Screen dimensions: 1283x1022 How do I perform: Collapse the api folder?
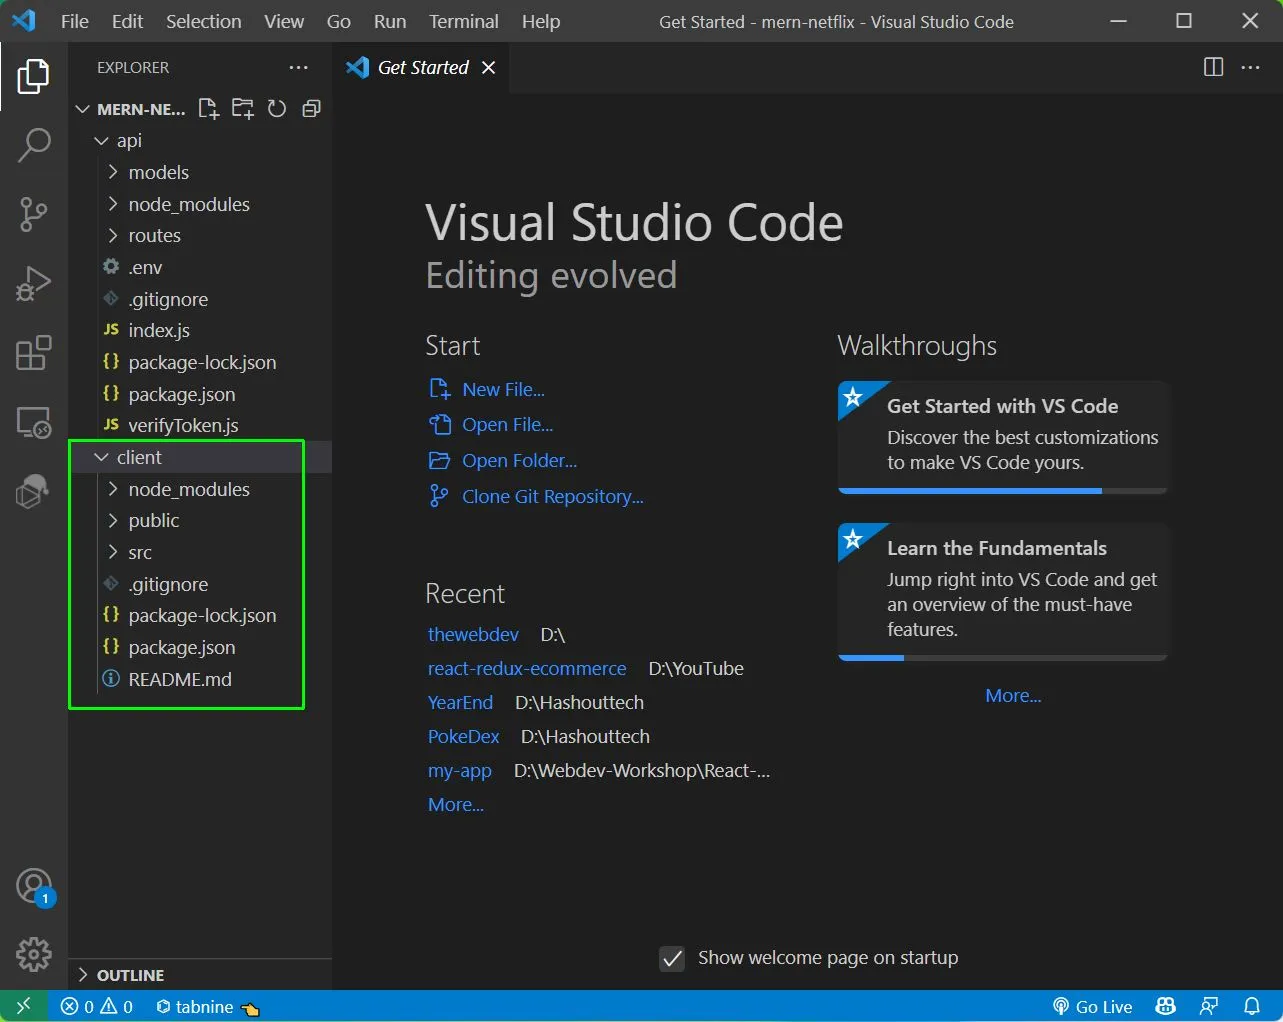pos(200,141)
